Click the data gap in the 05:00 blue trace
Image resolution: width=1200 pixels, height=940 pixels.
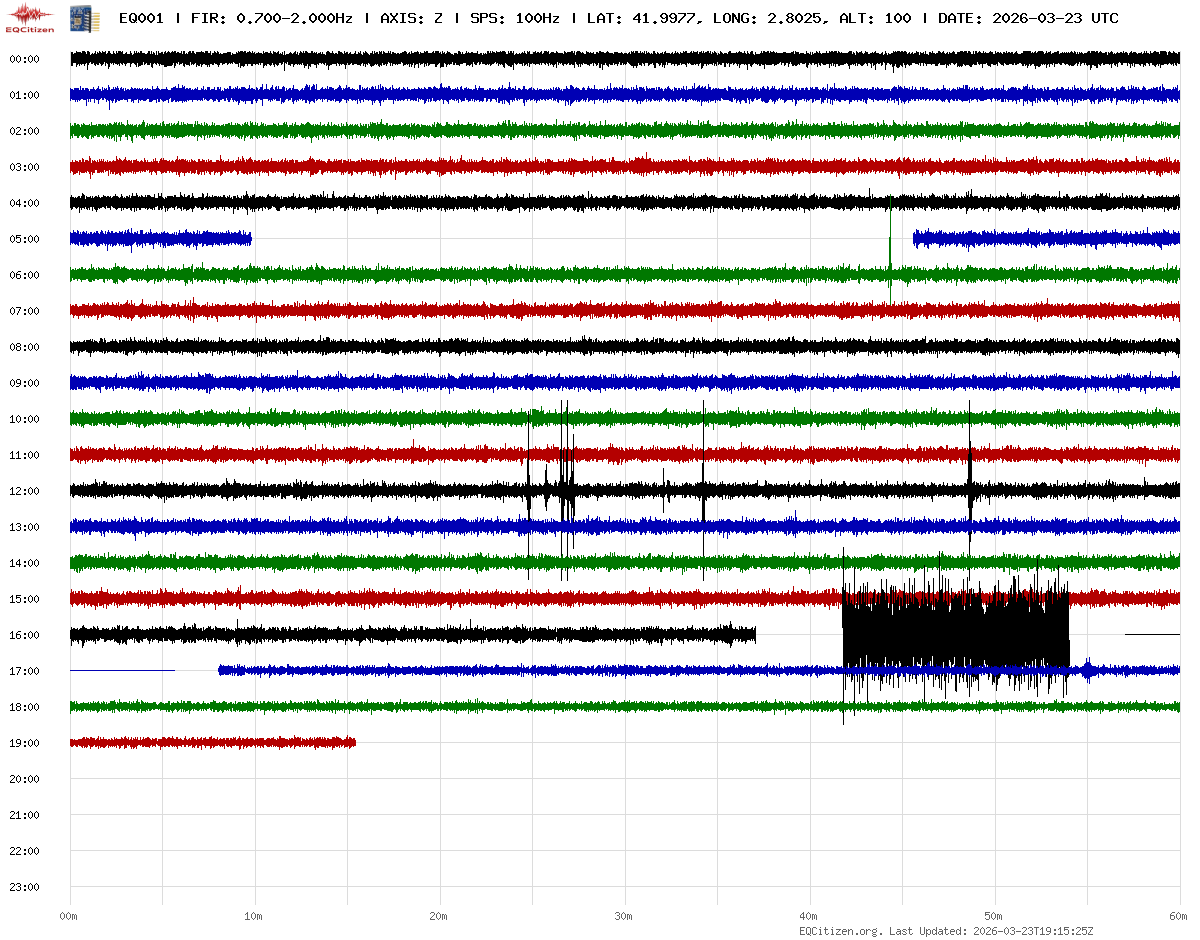pos(580,239)
